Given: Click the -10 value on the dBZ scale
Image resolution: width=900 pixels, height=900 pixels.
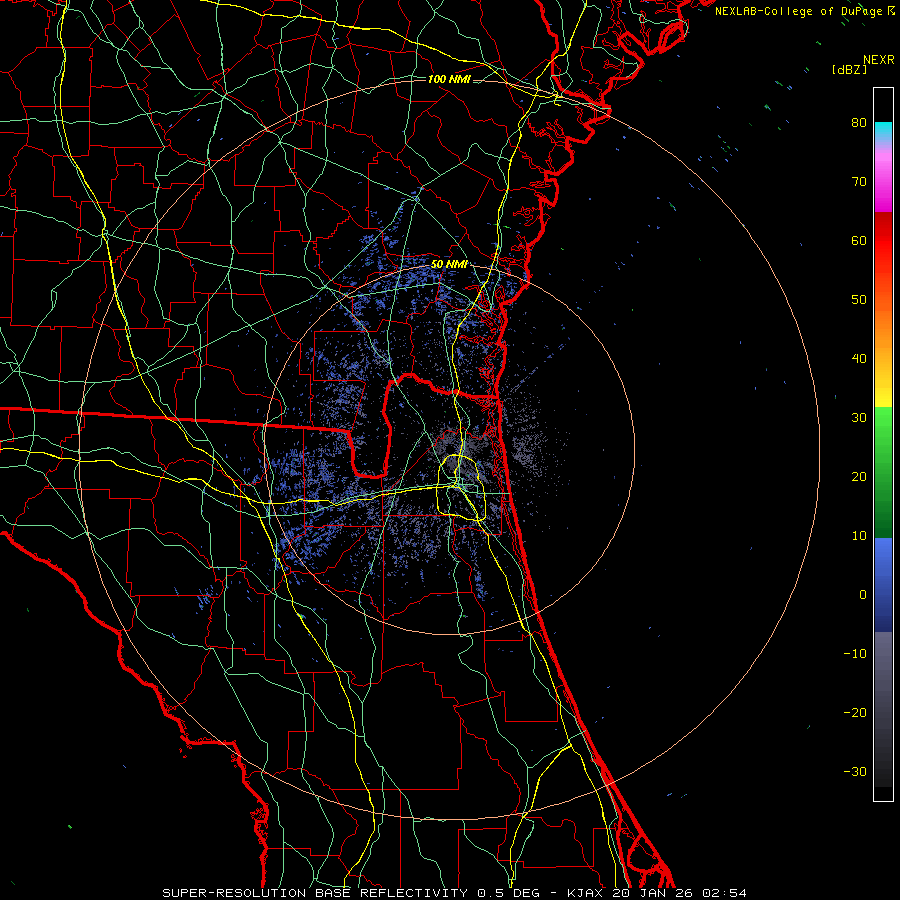Looking at the screenshot, I should point(855,654).
